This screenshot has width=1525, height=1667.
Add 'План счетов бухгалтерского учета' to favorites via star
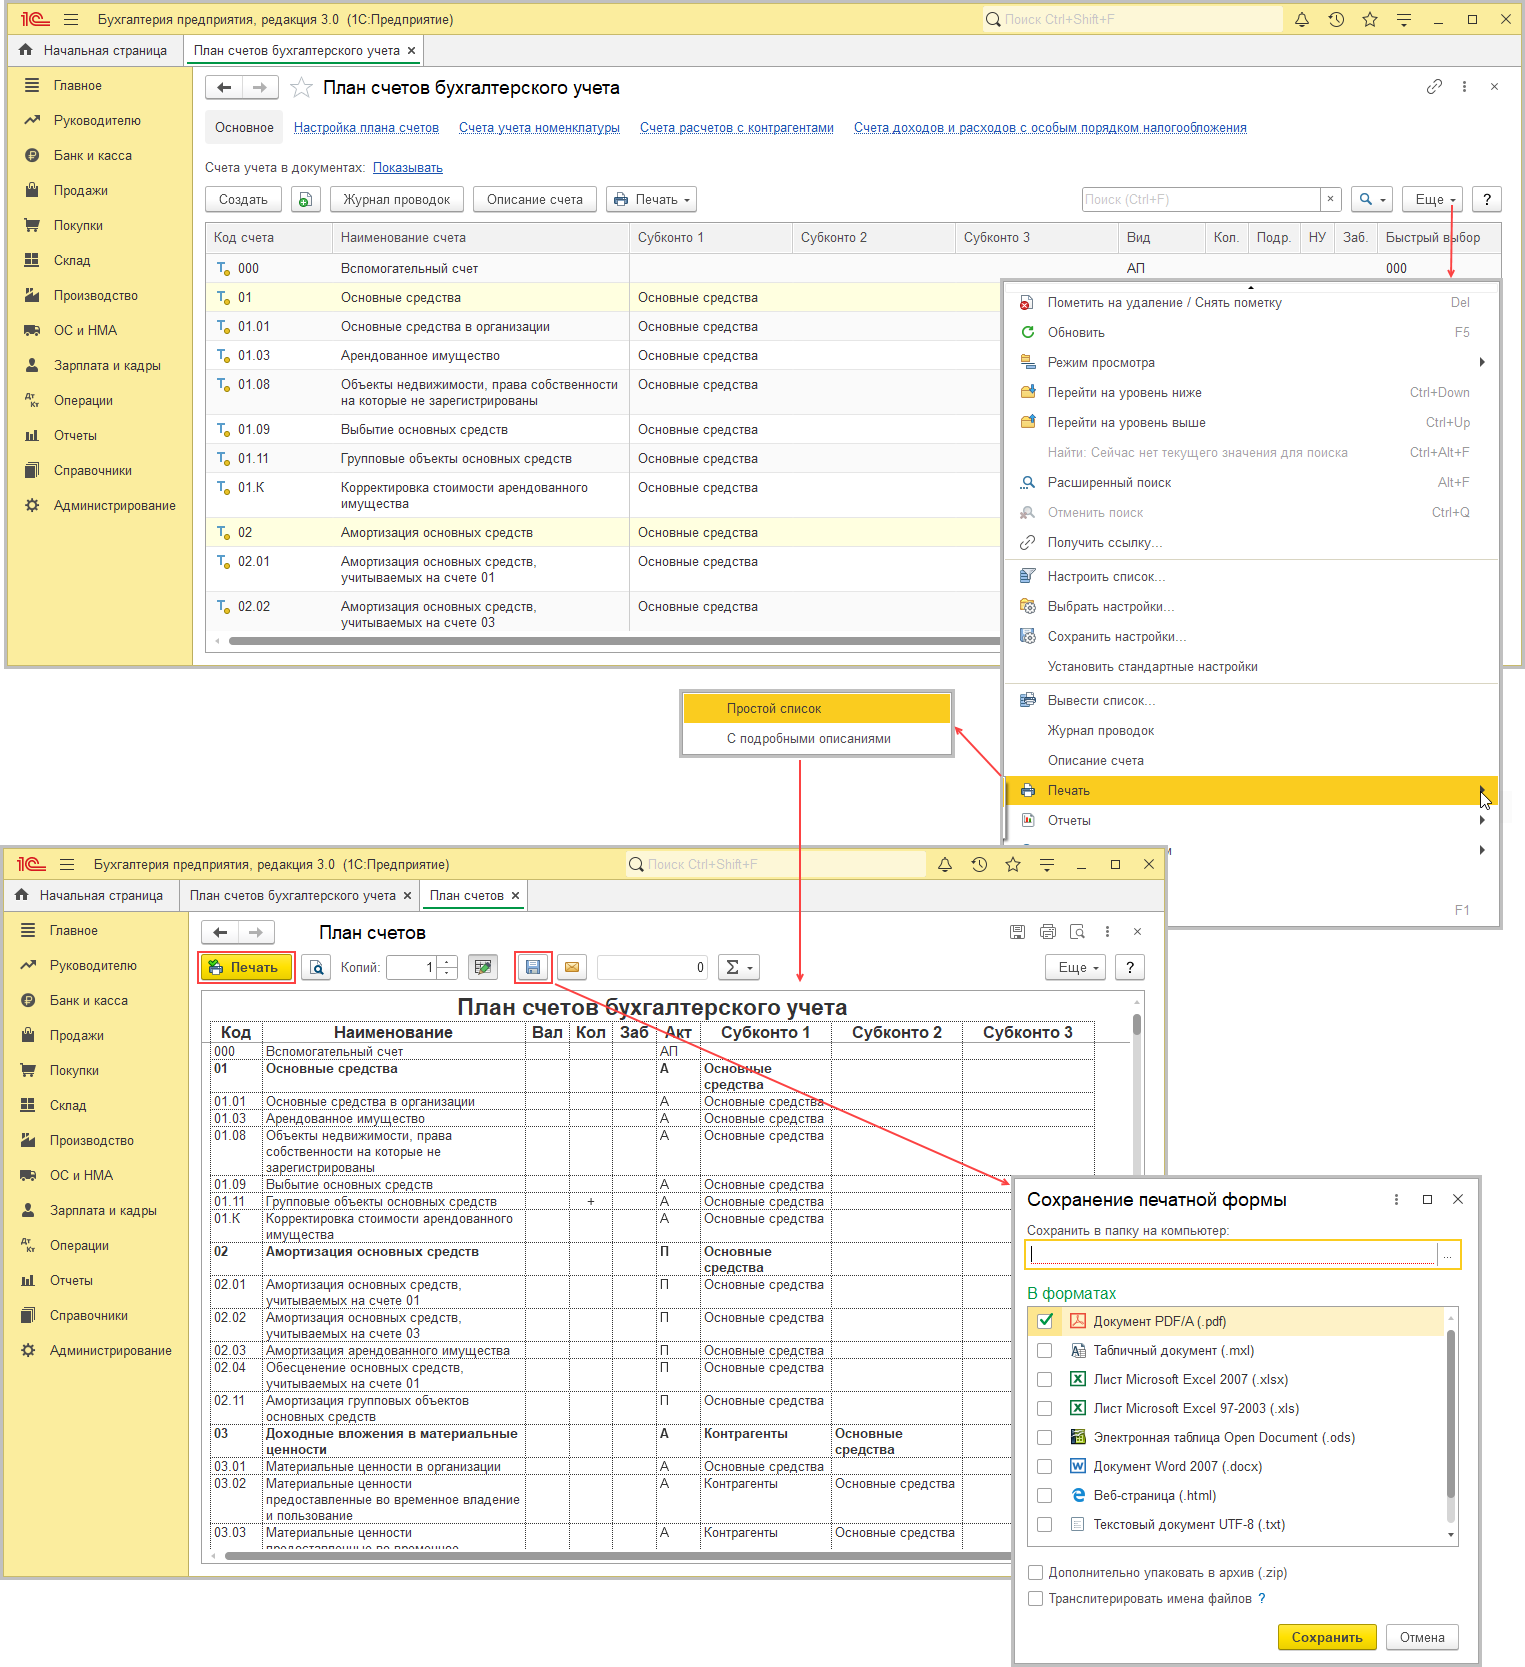(x=301, y=88)
